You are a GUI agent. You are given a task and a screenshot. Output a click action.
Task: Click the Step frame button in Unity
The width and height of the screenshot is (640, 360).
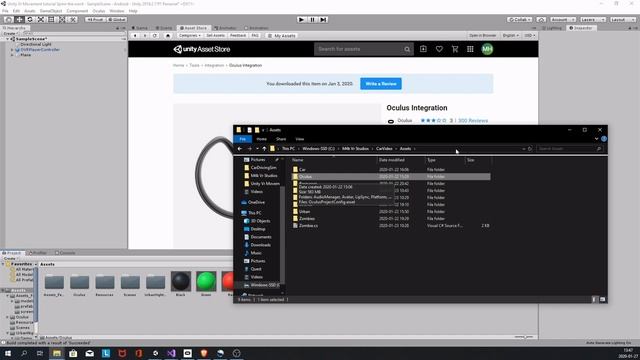(323, 20)
